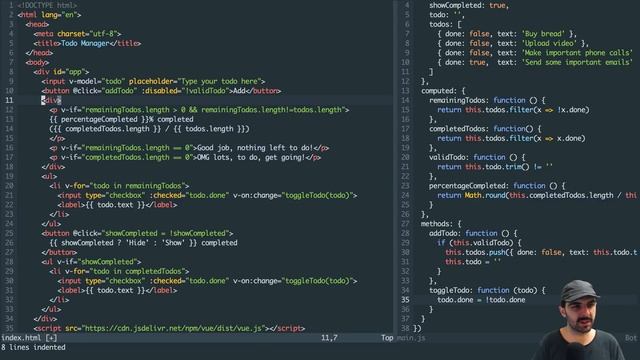Click the 'return Math.round(' line
The image size is (640, 360).
537,196
